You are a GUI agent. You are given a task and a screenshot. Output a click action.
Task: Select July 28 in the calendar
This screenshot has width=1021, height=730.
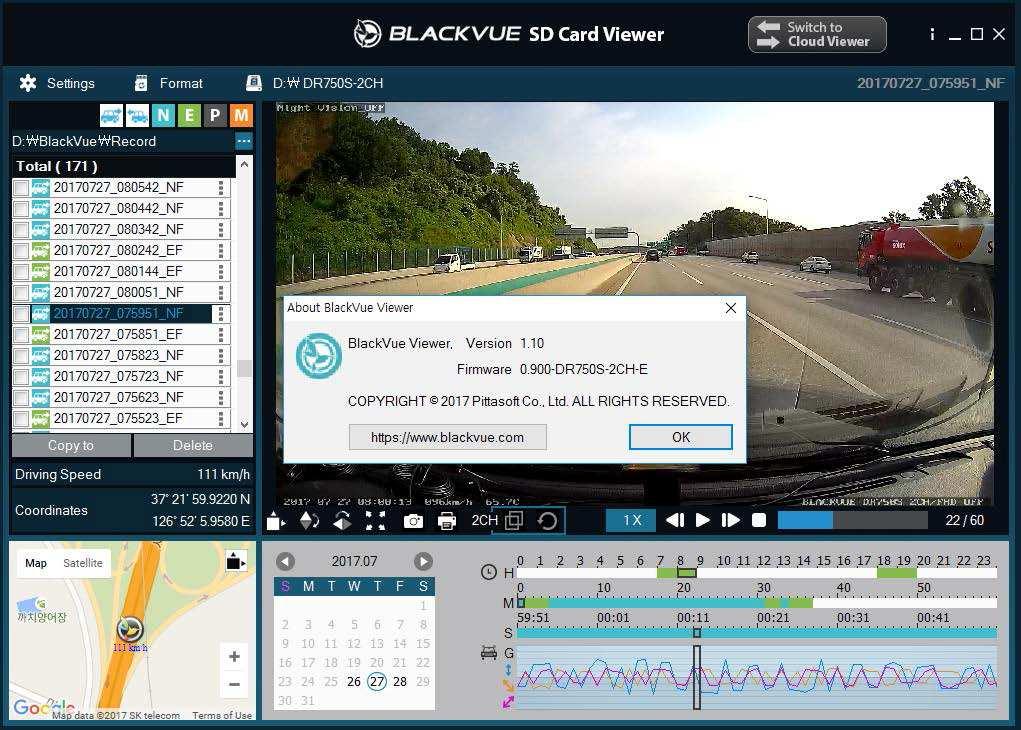(x=400, y=682)
